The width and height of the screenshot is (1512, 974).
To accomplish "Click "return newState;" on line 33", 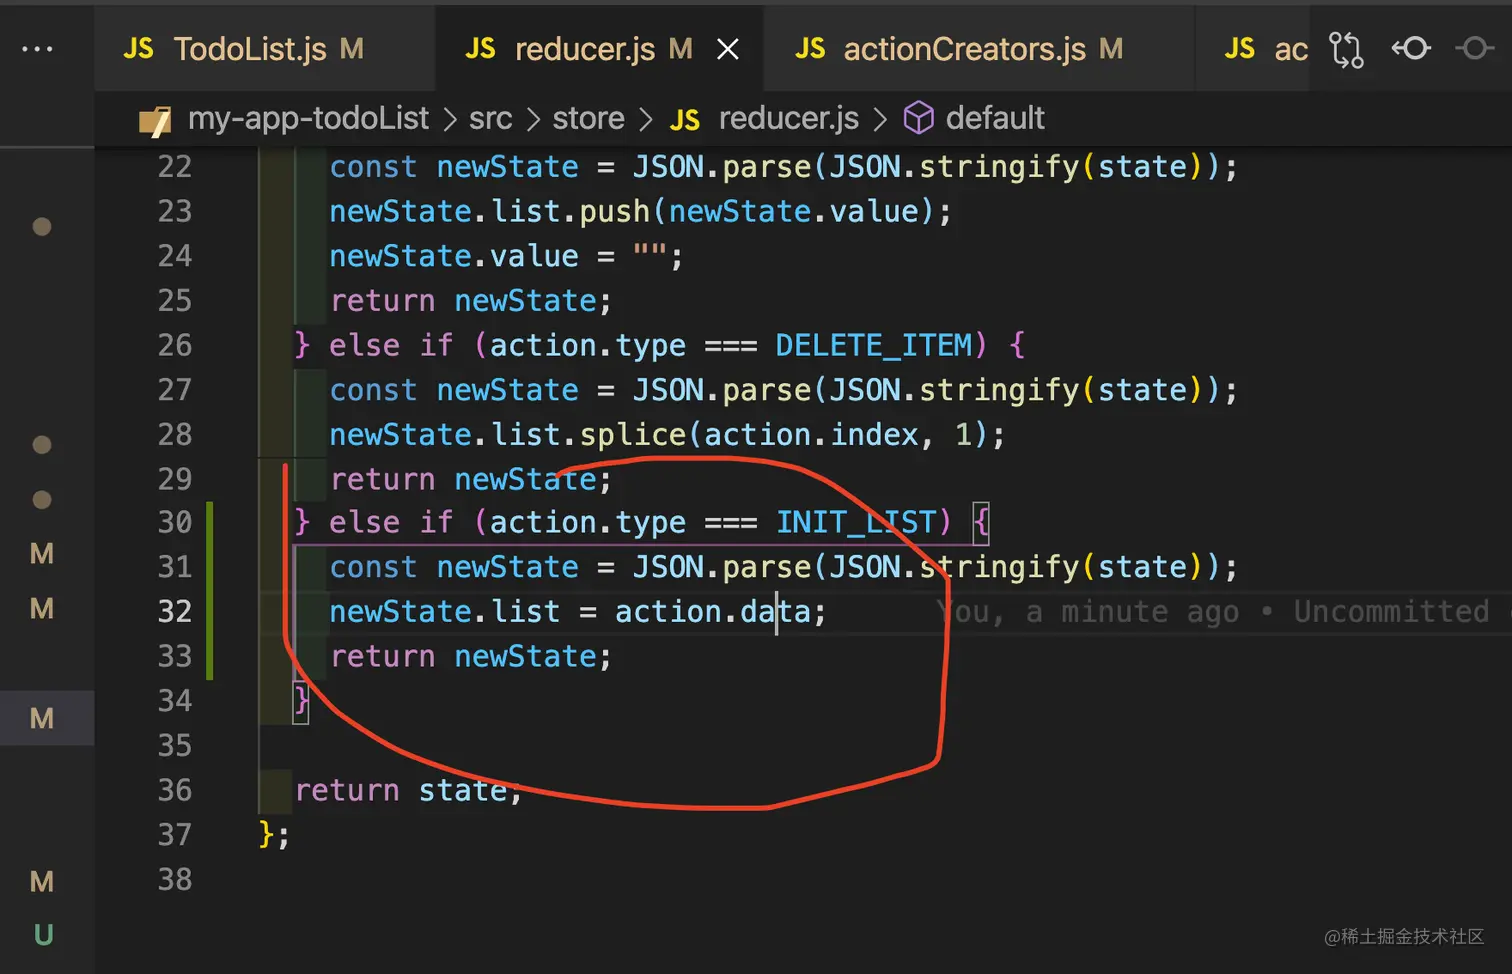I will [470, 656].
